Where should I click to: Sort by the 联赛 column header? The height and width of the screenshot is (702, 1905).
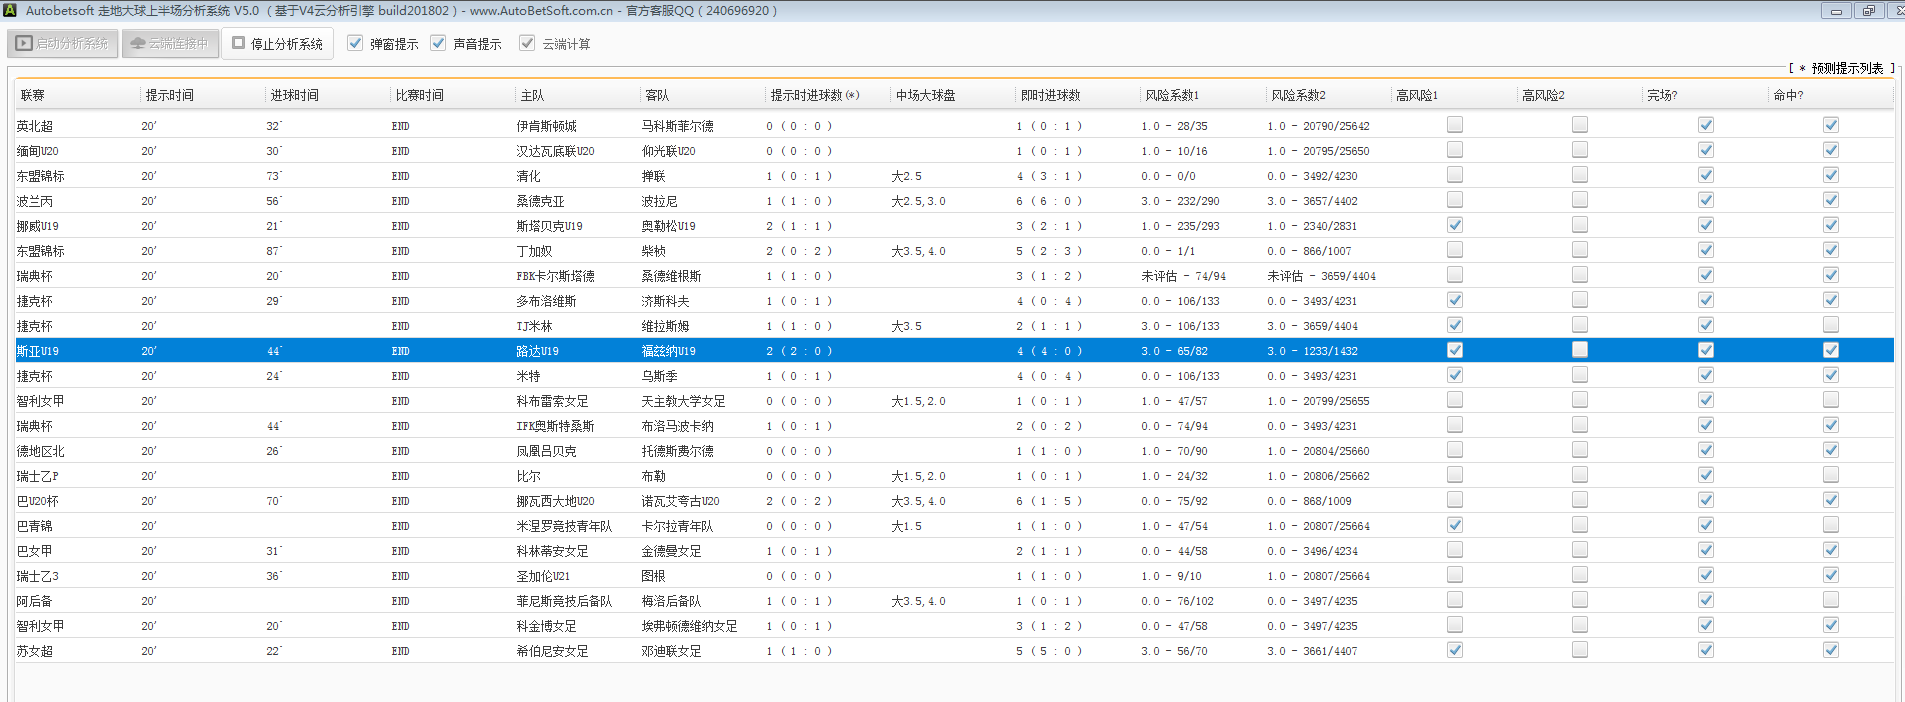point(33,95)
